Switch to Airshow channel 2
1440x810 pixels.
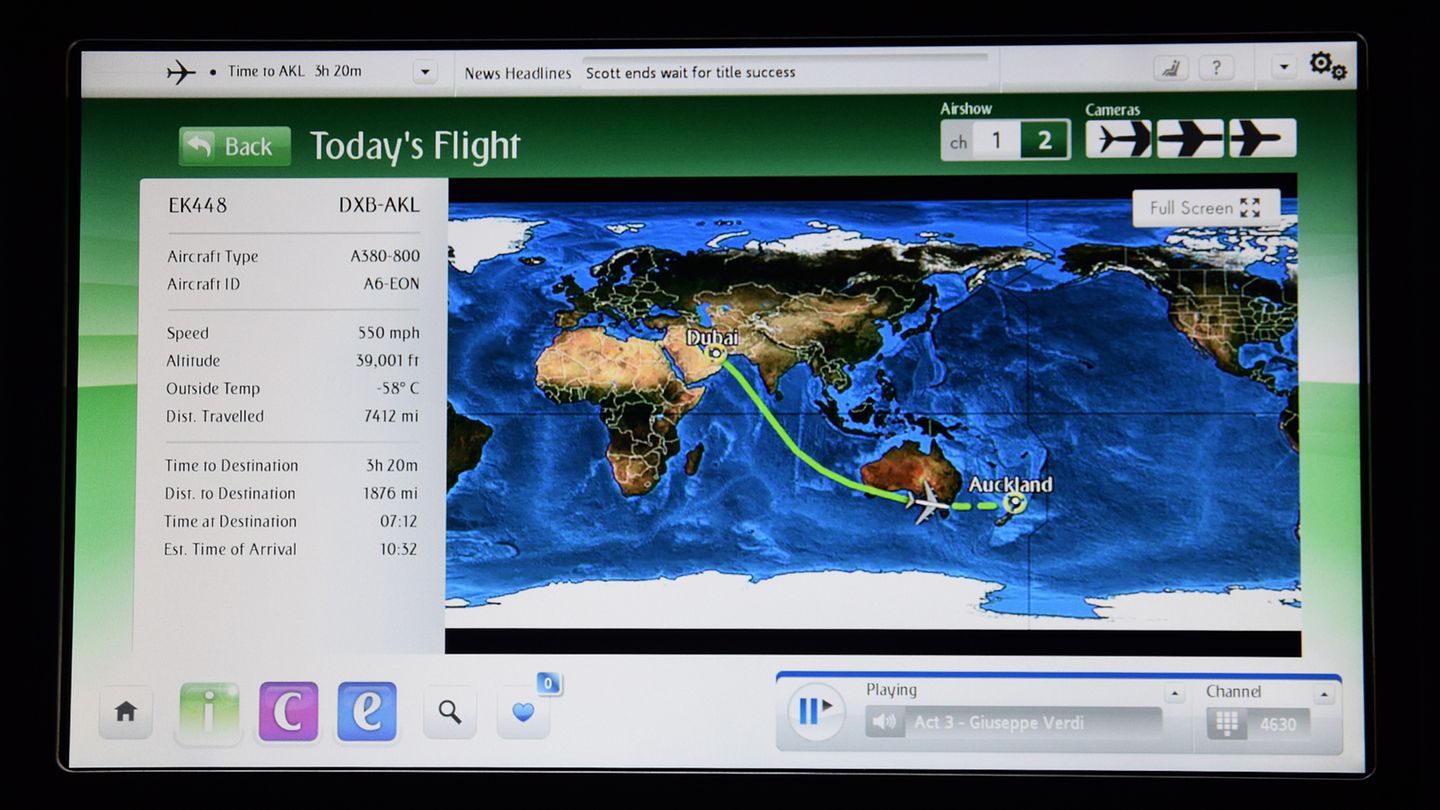(1044, 141)
